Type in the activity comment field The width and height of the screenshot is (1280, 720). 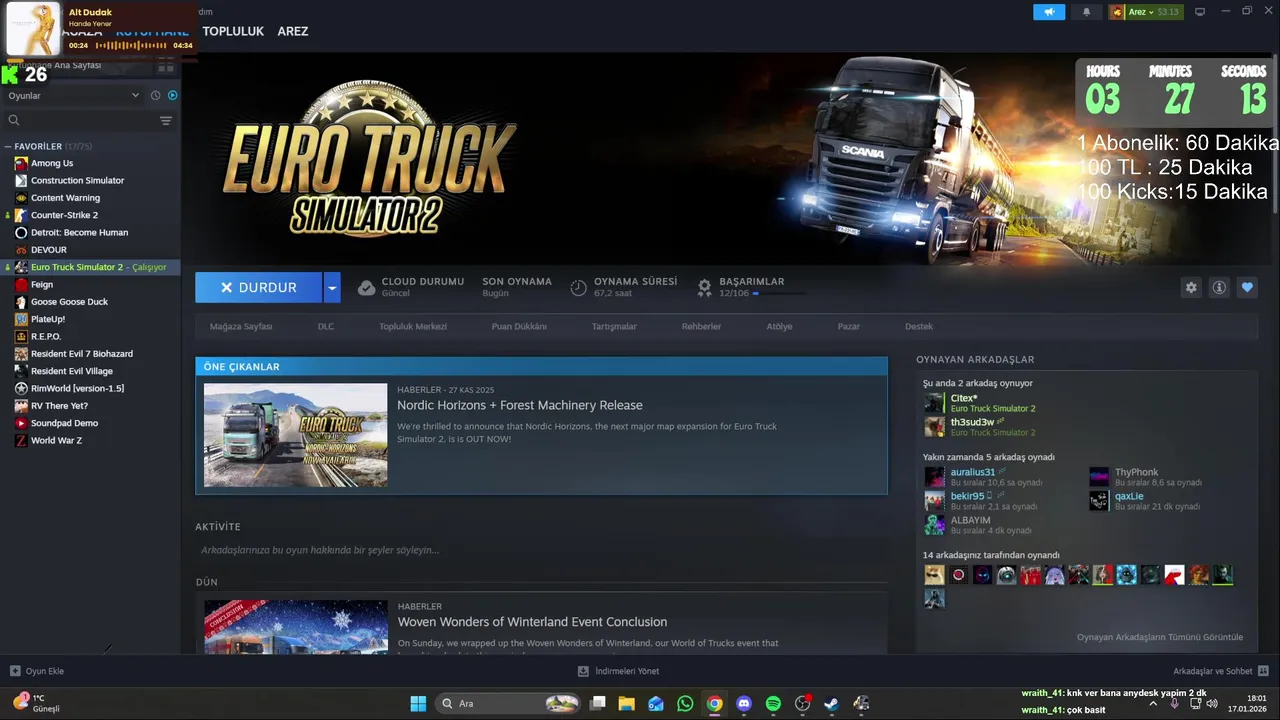click(541, 550)
